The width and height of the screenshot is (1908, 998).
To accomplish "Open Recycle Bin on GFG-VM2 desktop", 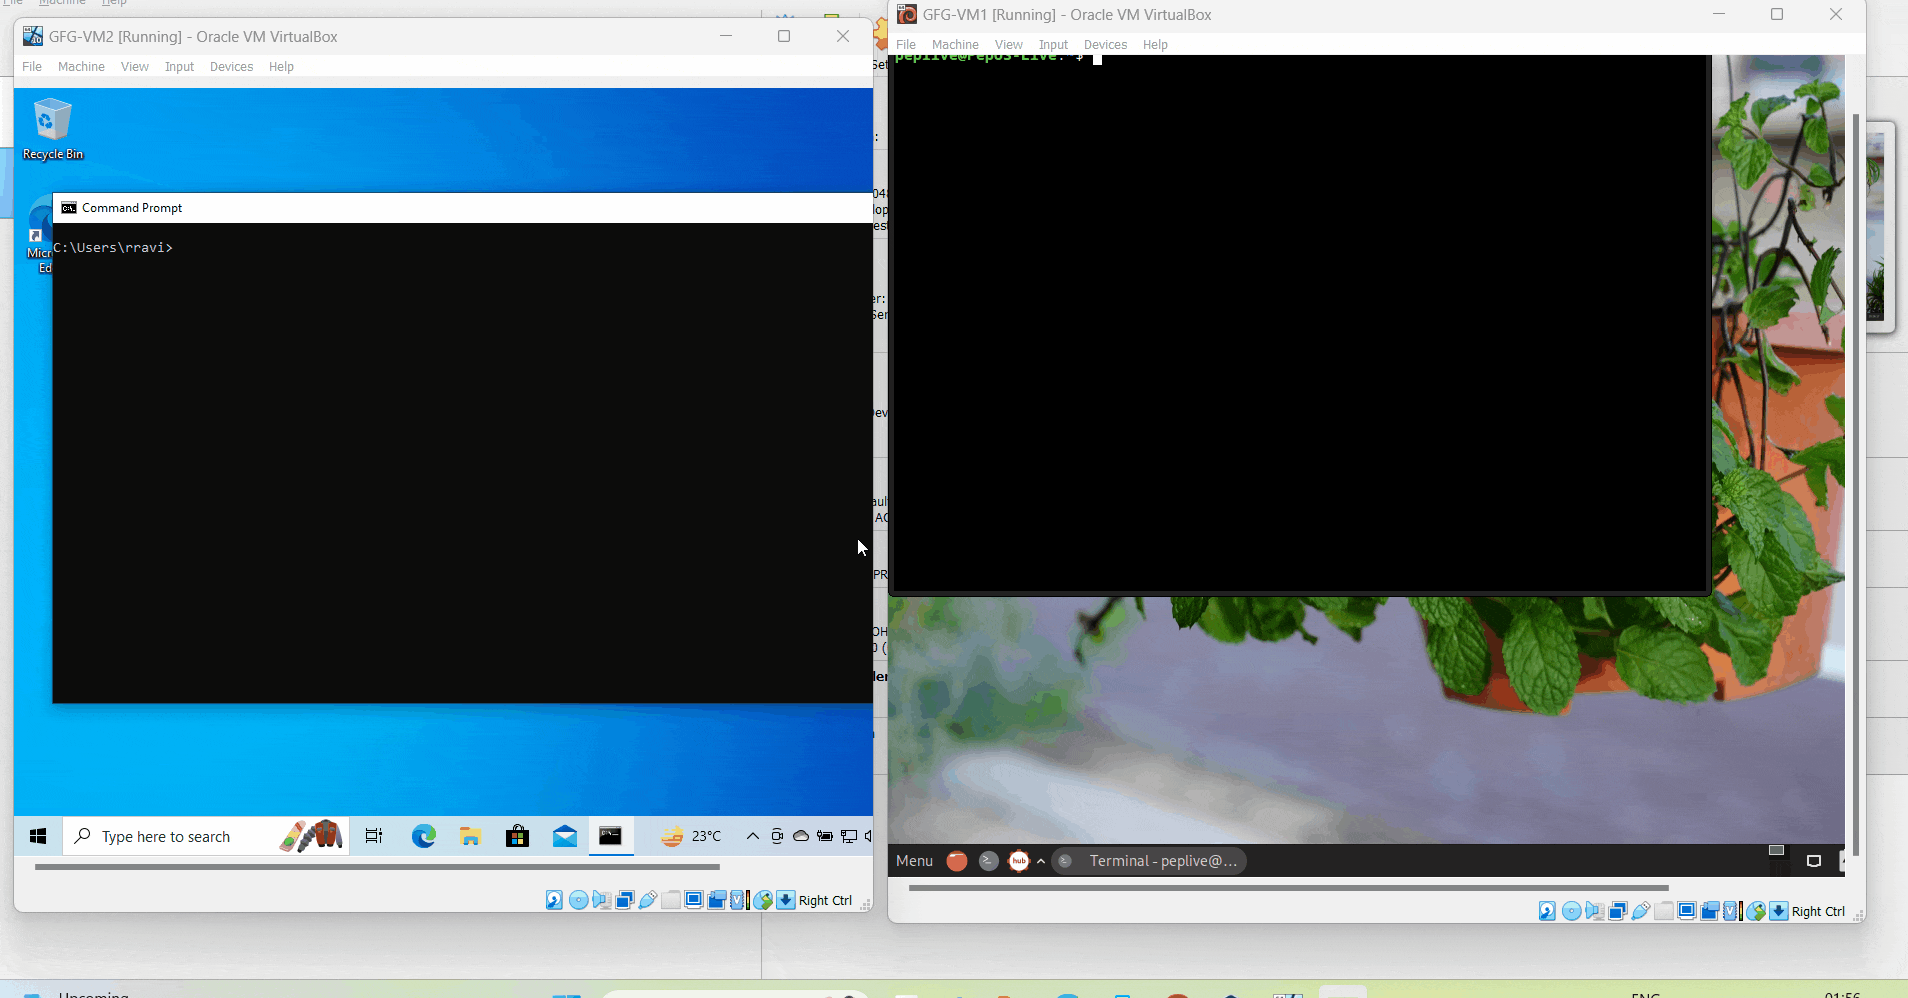I will [52, 128].
